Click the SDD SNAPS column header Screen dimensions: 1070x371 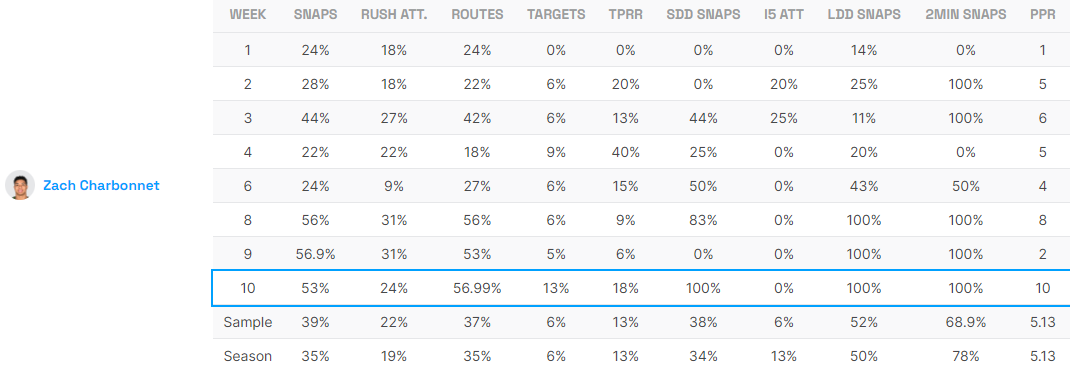[x=704, y=15]
